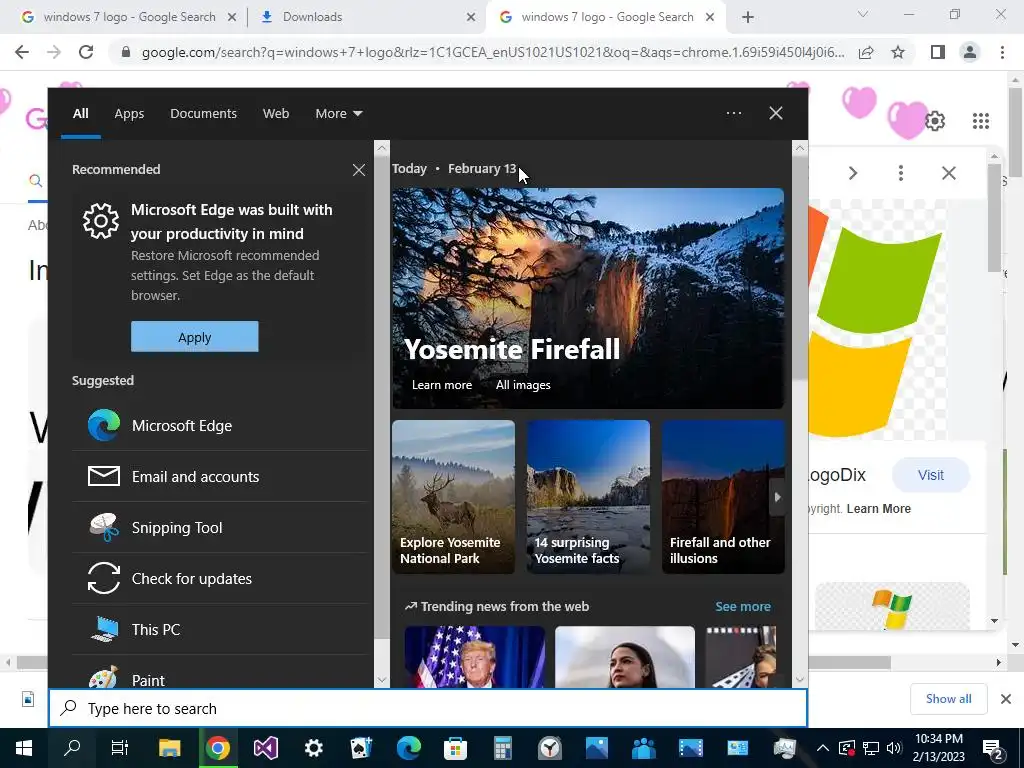1024x768 pixels.
Task: Open a new Chrome tab
Action: (x=748, y=18)
